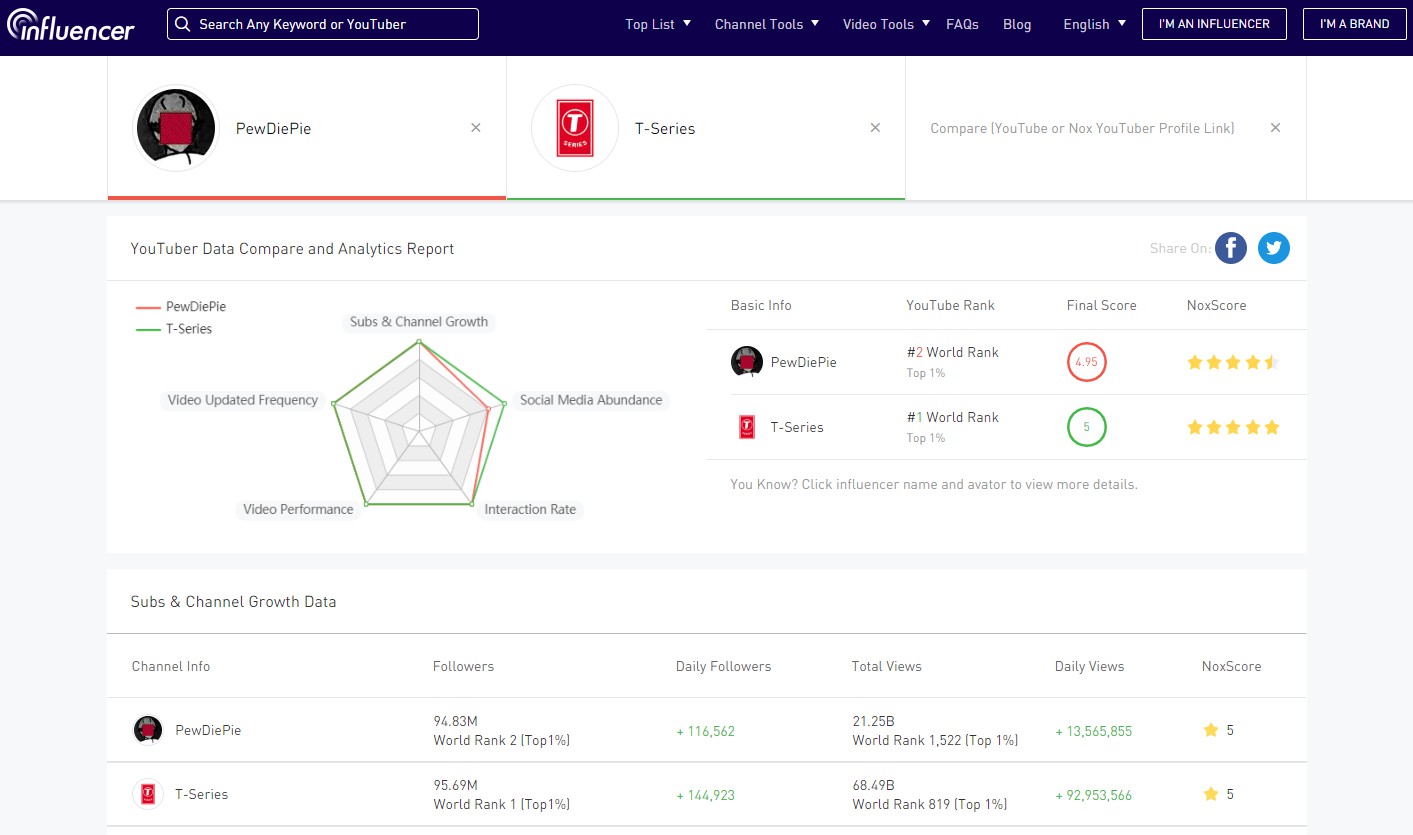
Task: Click the NoxInfluencer logo
Action: pos(71,25)
